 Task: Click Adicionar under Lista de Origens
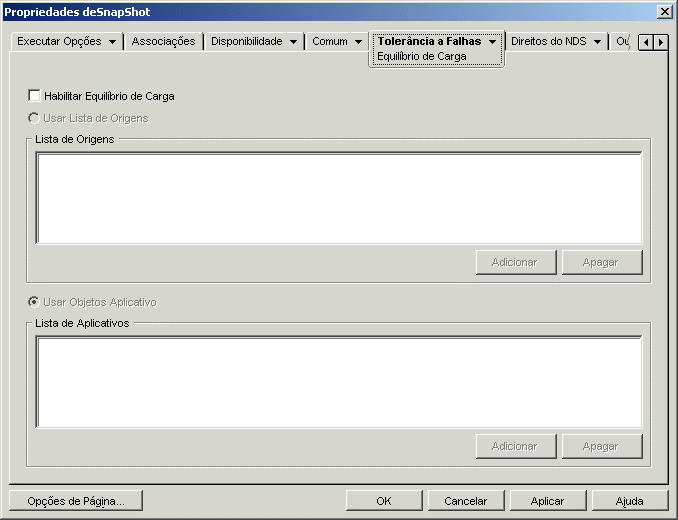pyautogui.click(x=516, y=262)
